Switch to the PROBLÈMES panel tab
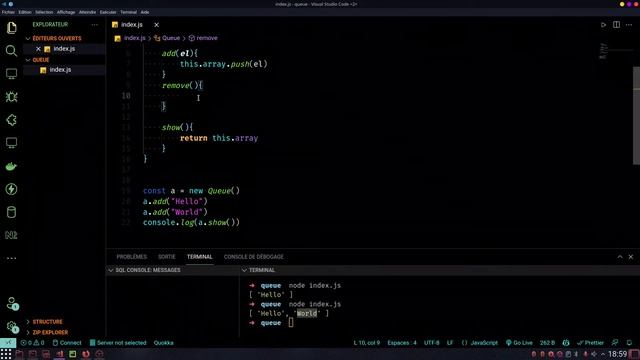Viewport: 640px width, 360px height. point(131,257)
